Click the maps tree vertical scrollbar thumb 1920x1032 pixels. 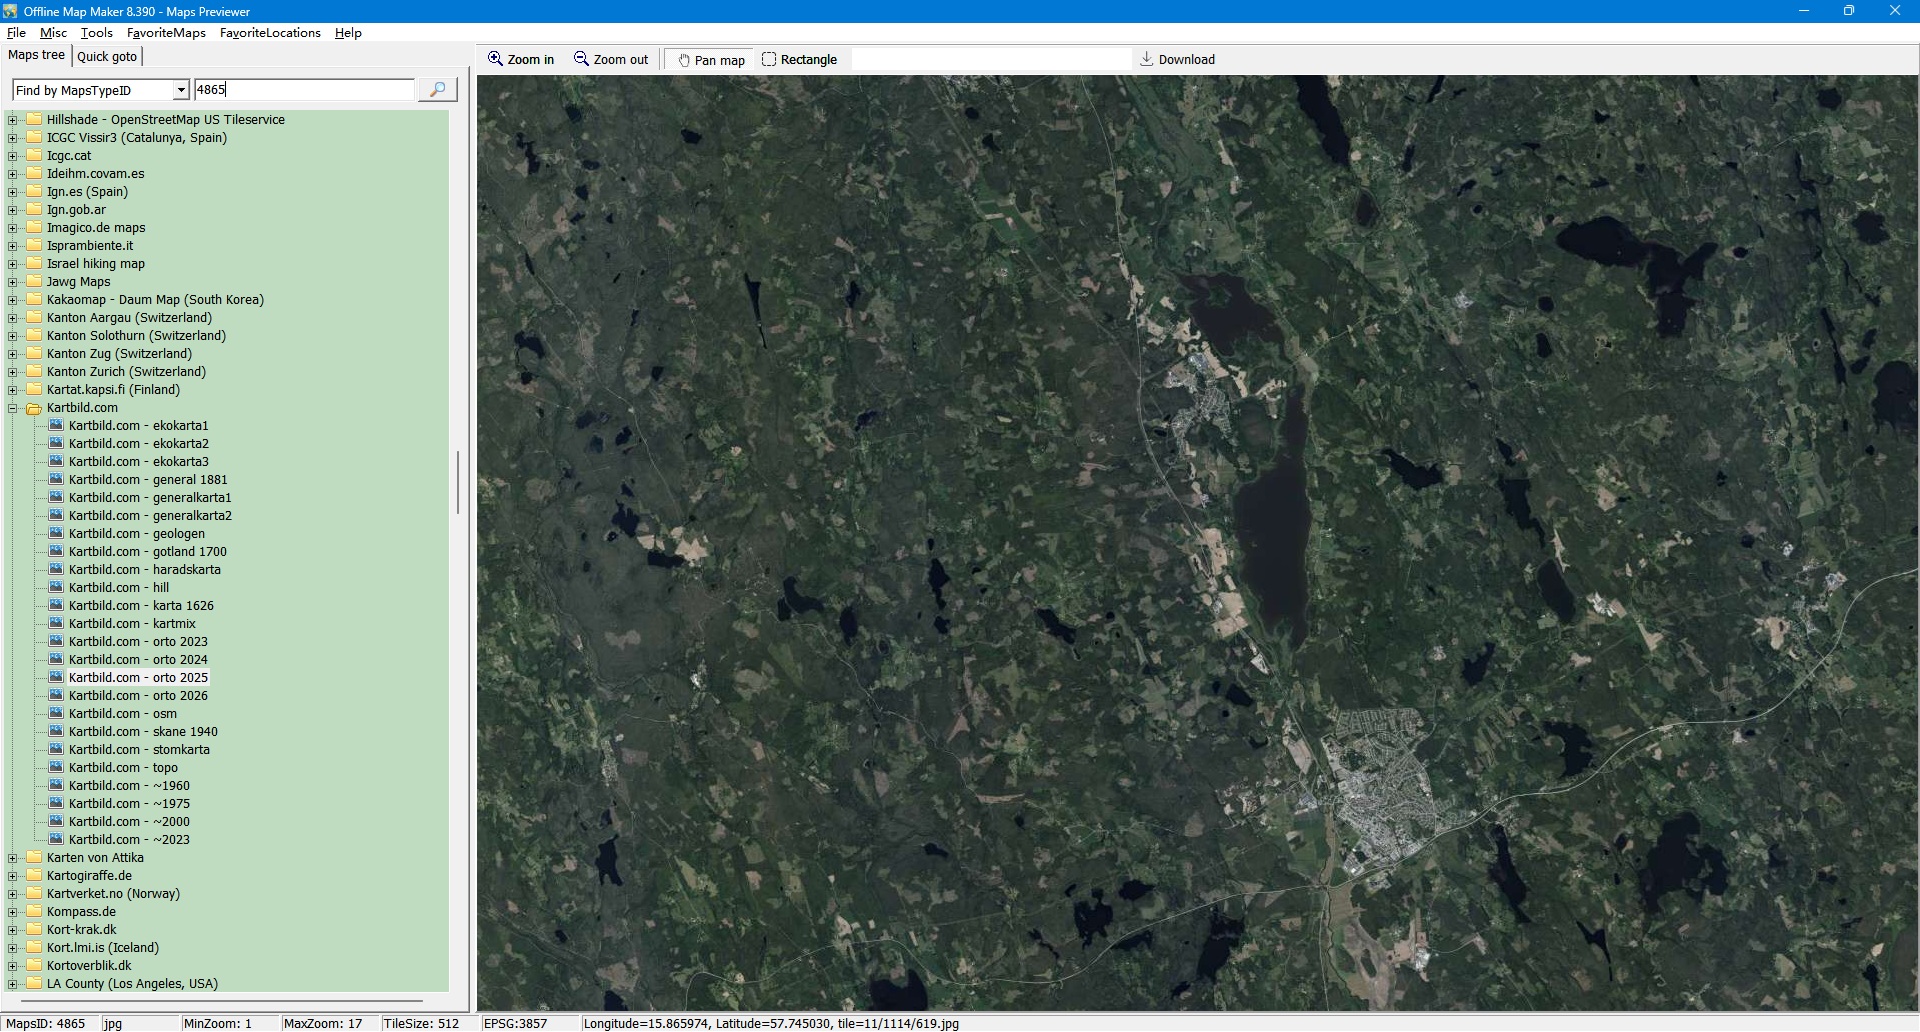click(x=458, y=482)
